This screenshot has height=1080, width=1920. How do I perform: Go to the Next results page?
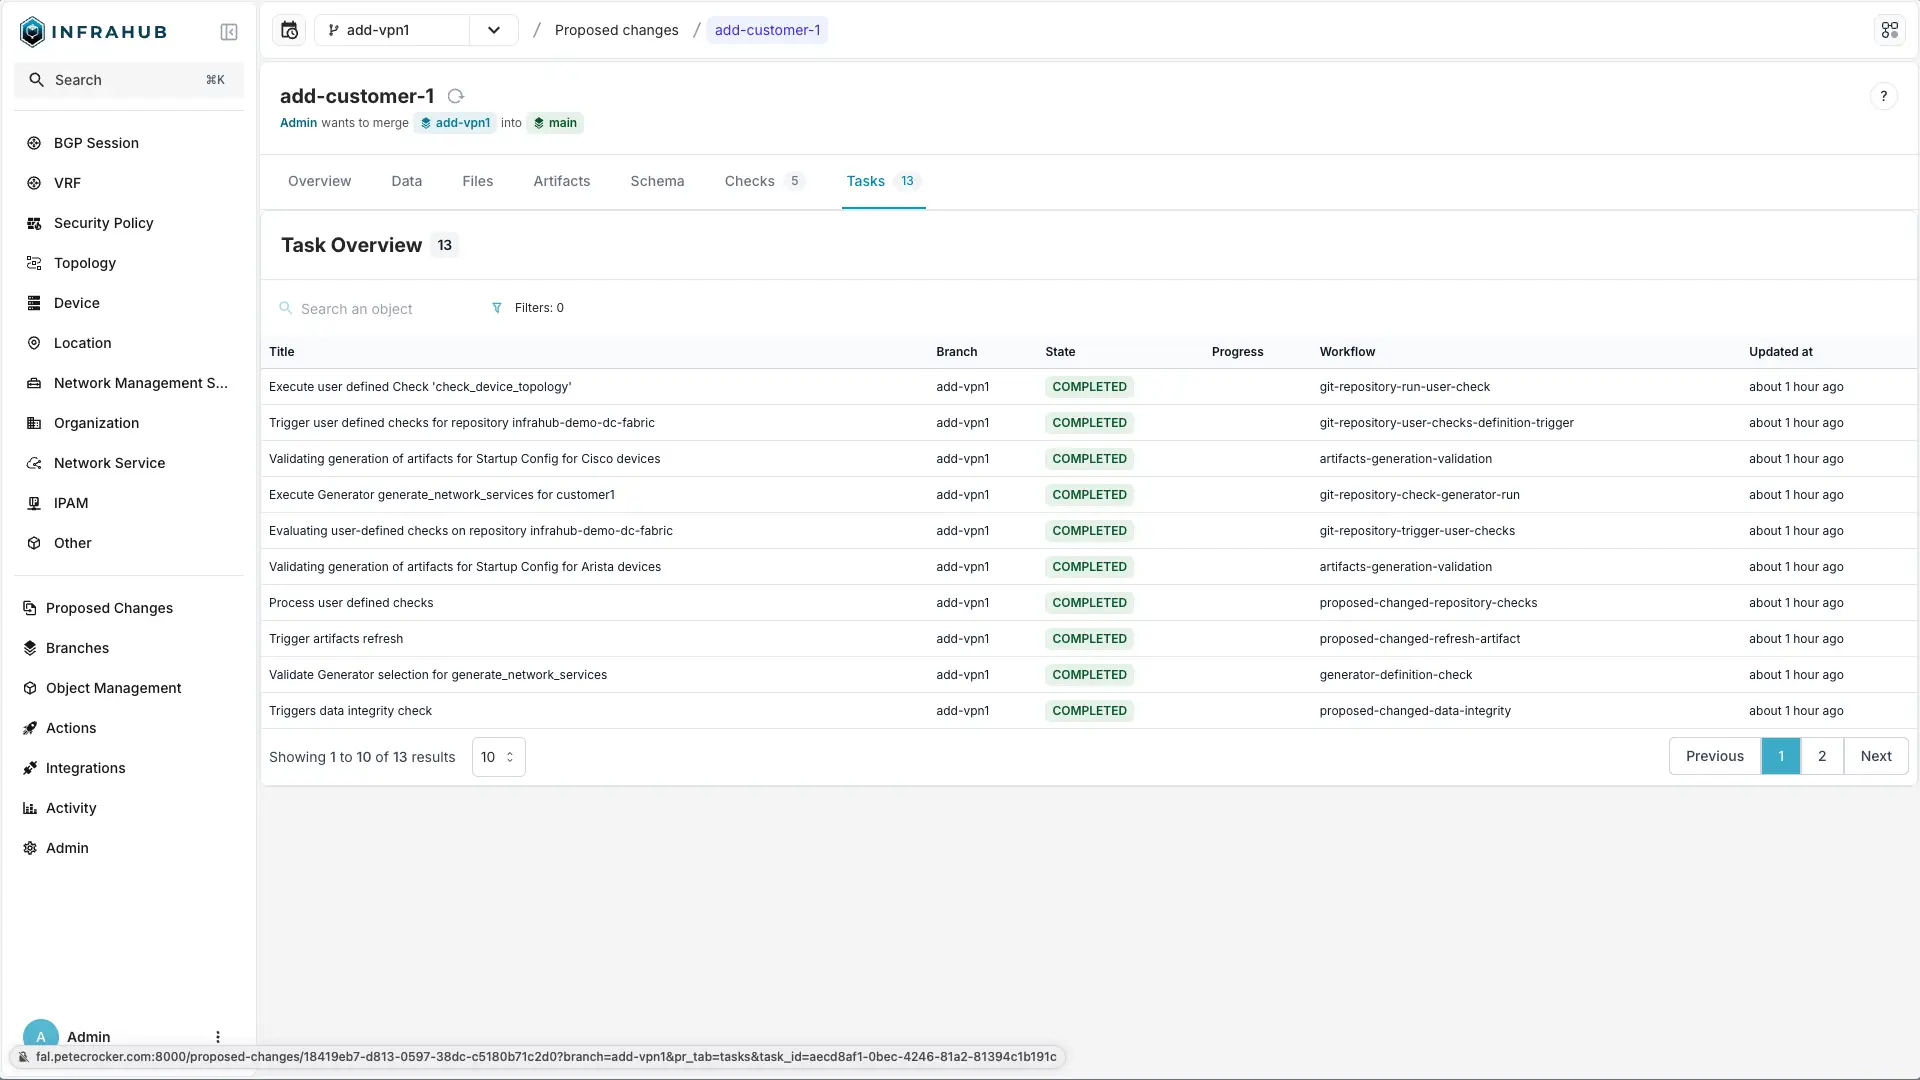coord(1876,756)
